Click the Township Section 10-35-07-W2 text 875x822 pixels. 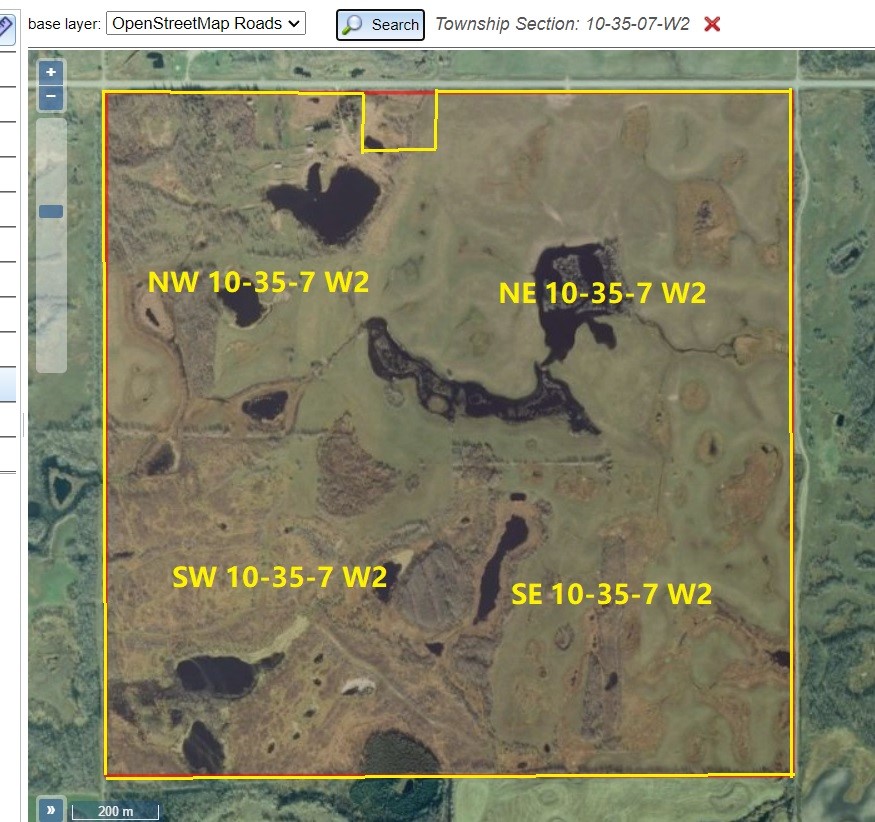[562, 24]
